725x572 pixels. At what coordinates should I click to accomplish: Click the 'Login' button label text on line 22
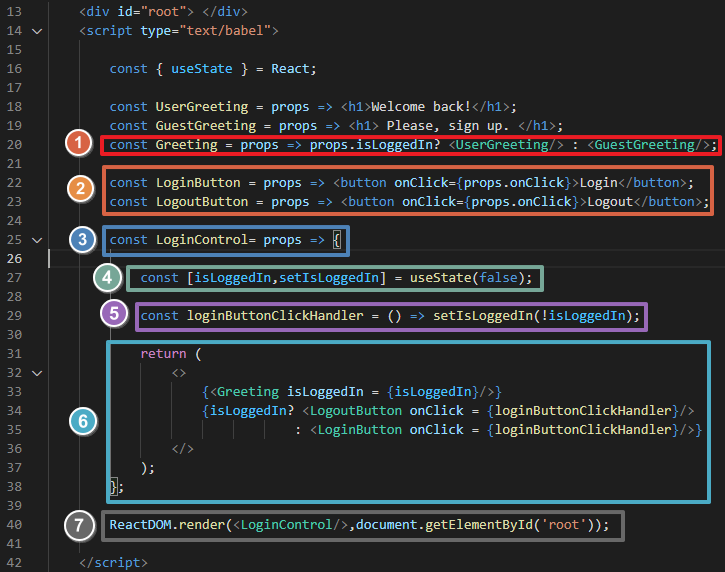599,183
